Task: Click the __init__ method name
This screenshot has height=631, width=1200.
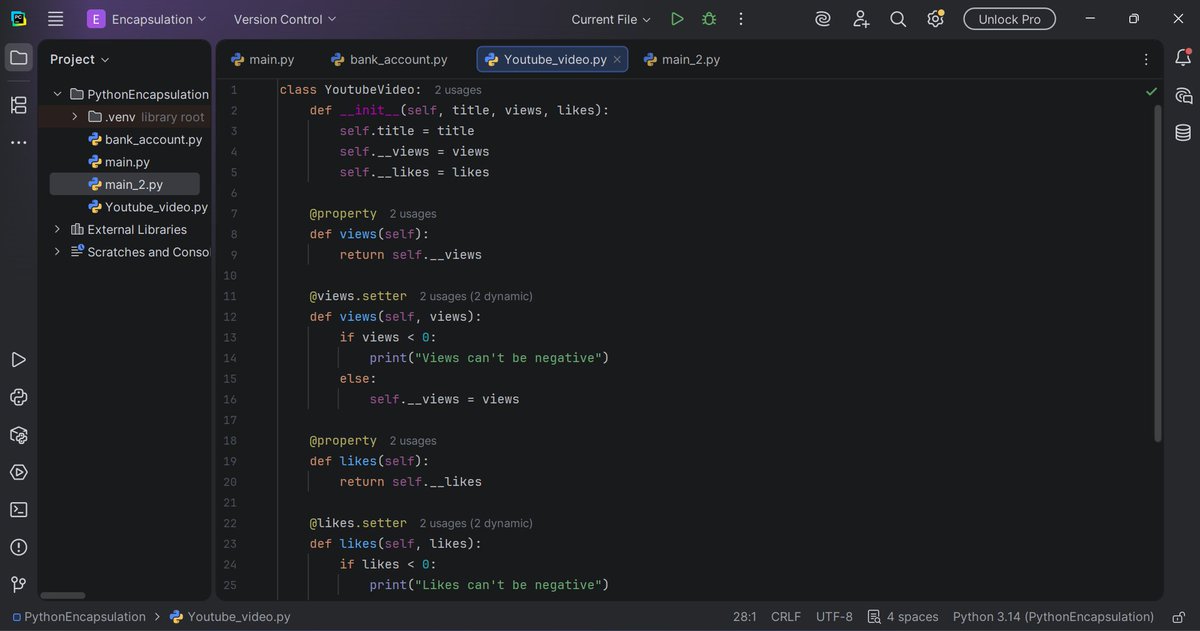Action: 369,110
